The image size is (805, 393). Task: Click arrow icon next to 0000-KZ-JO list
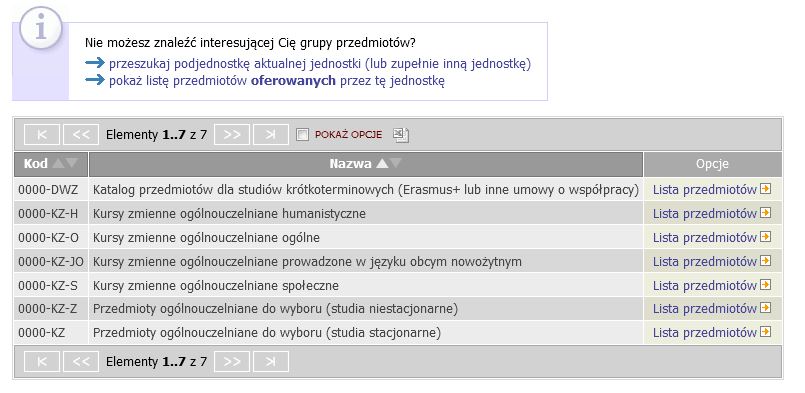coord(765,260)
